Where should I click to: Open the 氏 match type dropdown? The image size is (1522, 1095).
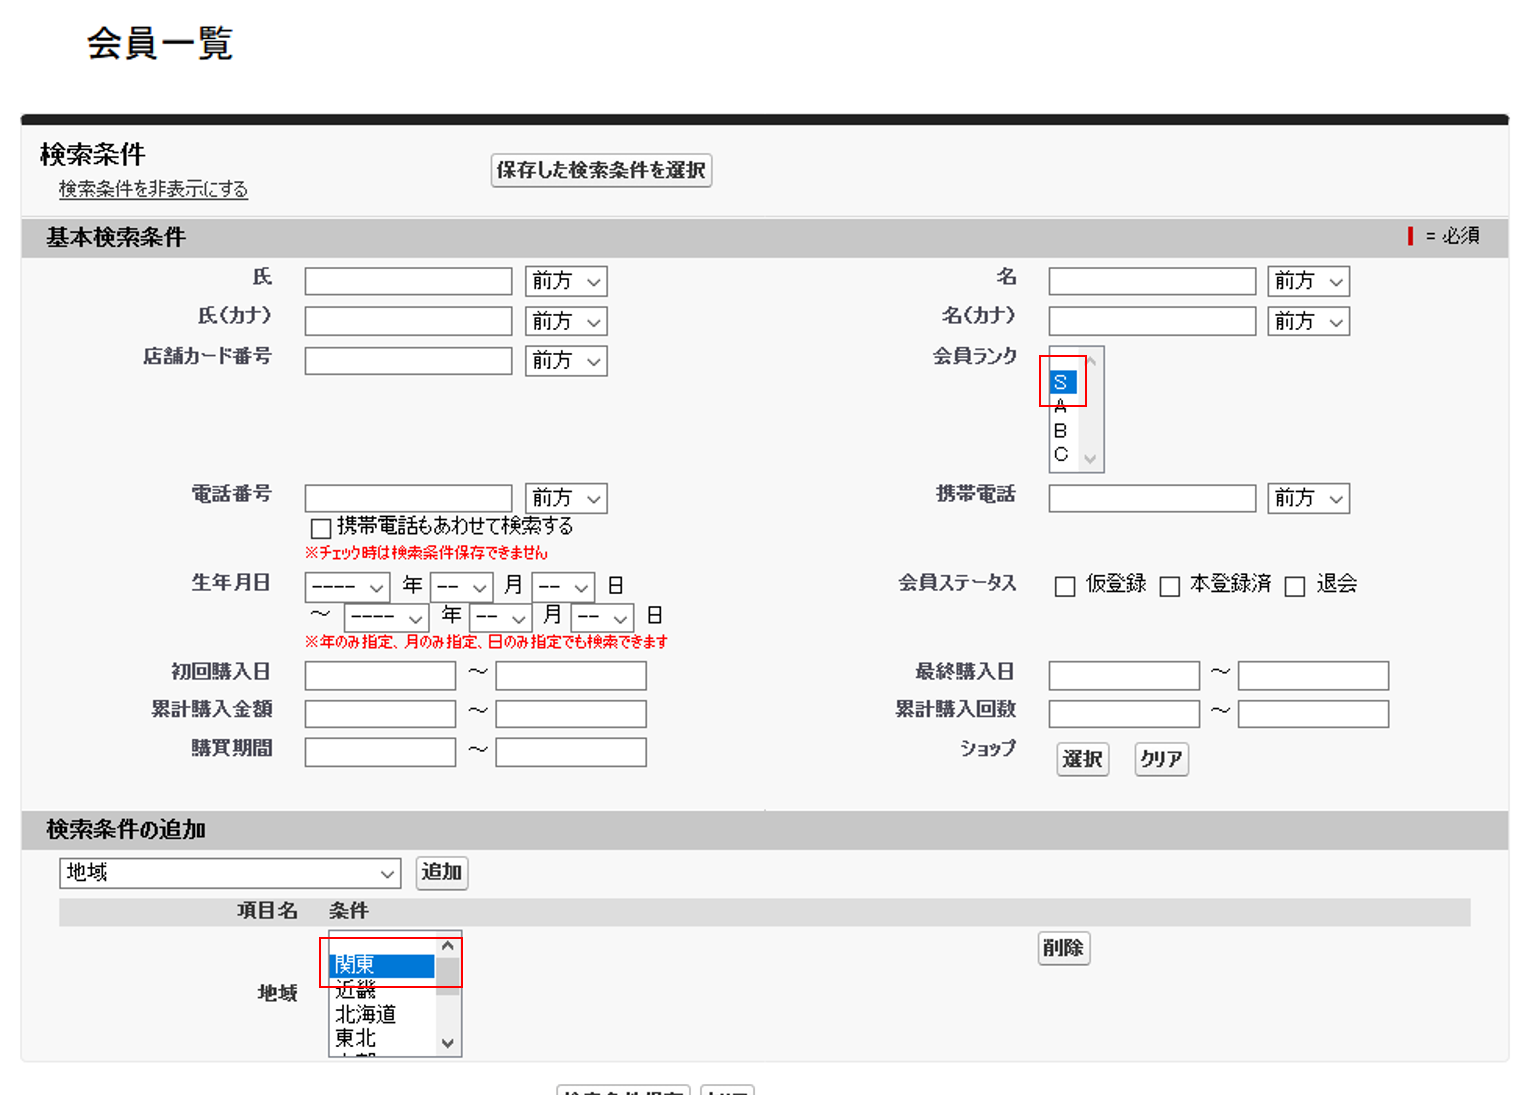click(x=566, y=282)
